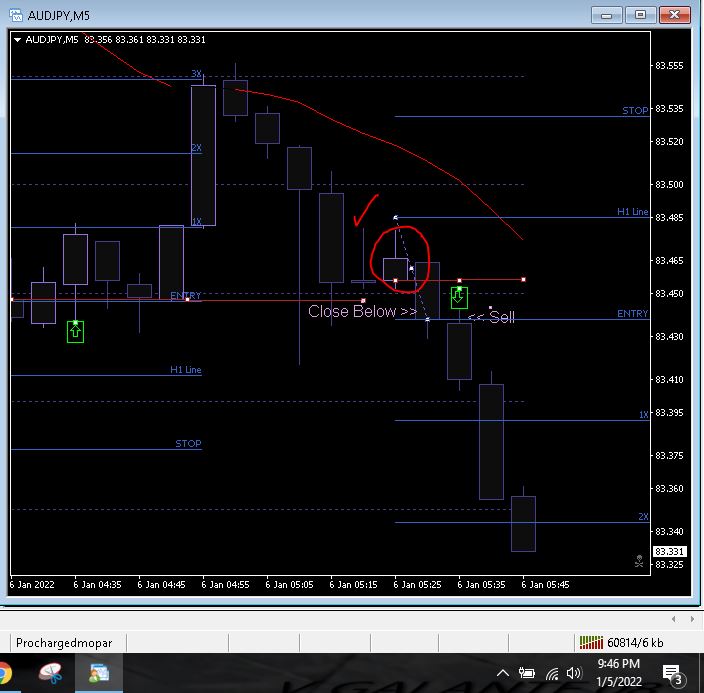
Task: Click the lower left STOP label
Action: (188, 444)
